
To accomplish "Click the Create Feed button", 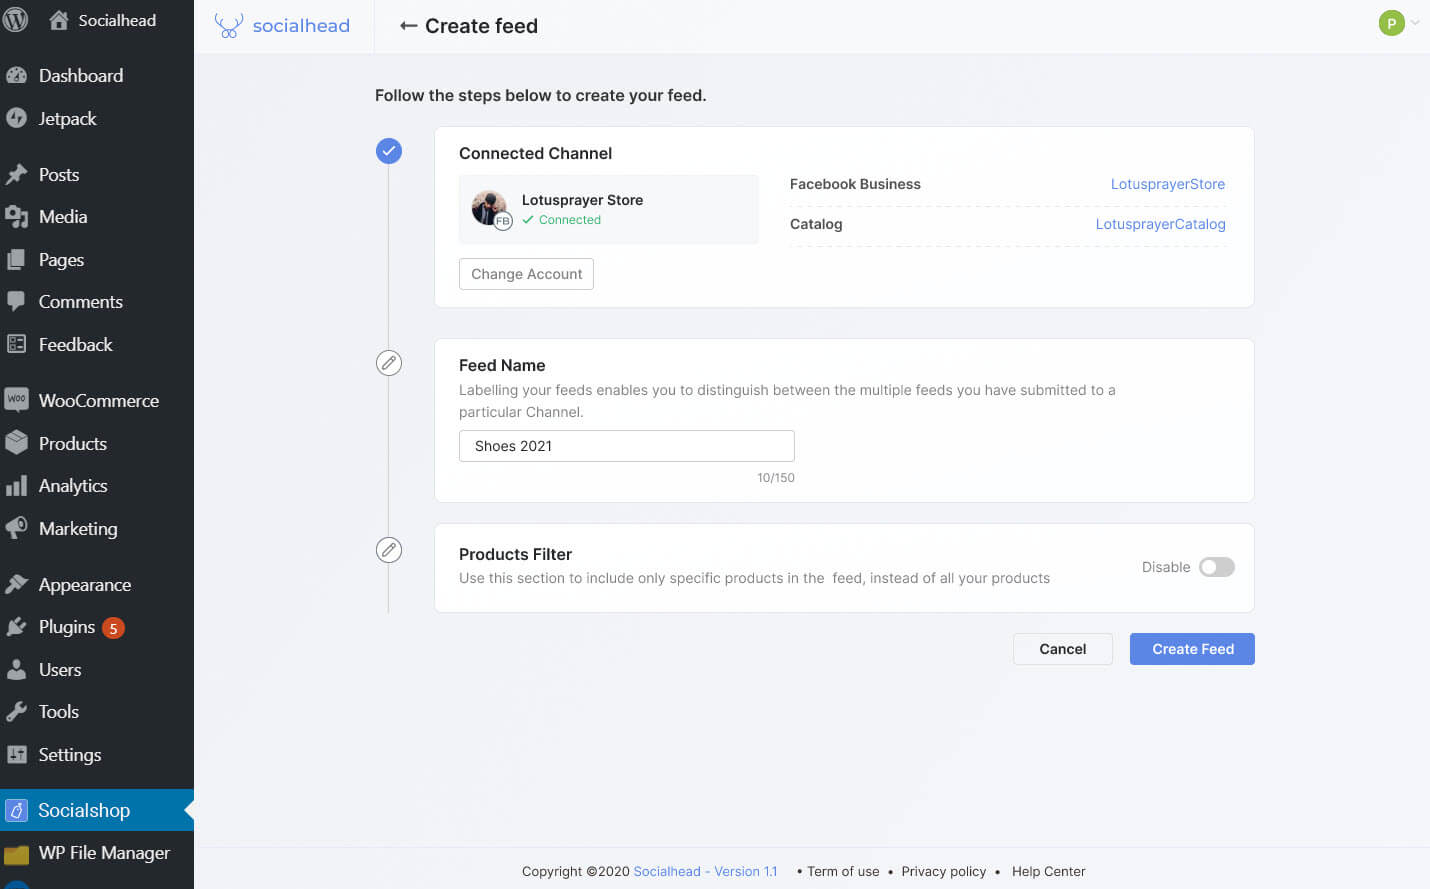I will point(1192,649).
